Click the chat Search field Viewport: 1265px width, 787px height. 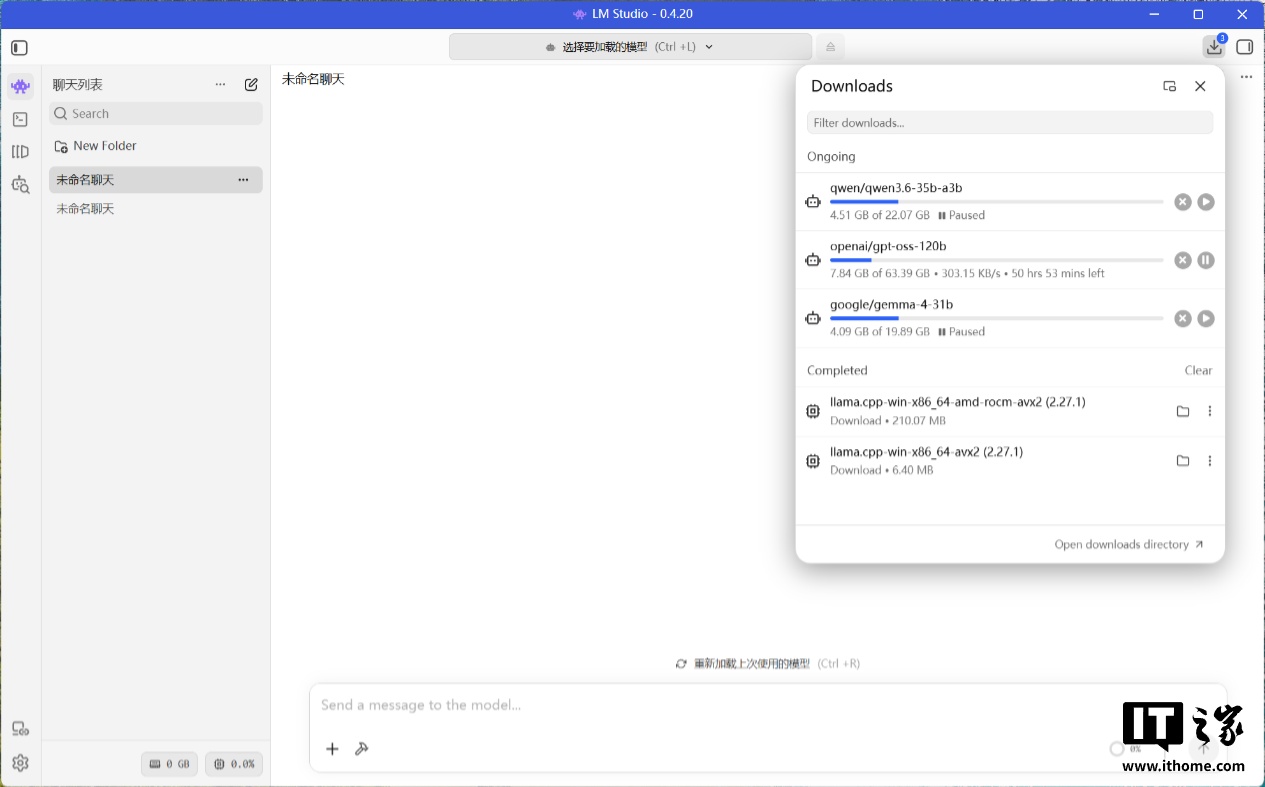click(156, 114)
